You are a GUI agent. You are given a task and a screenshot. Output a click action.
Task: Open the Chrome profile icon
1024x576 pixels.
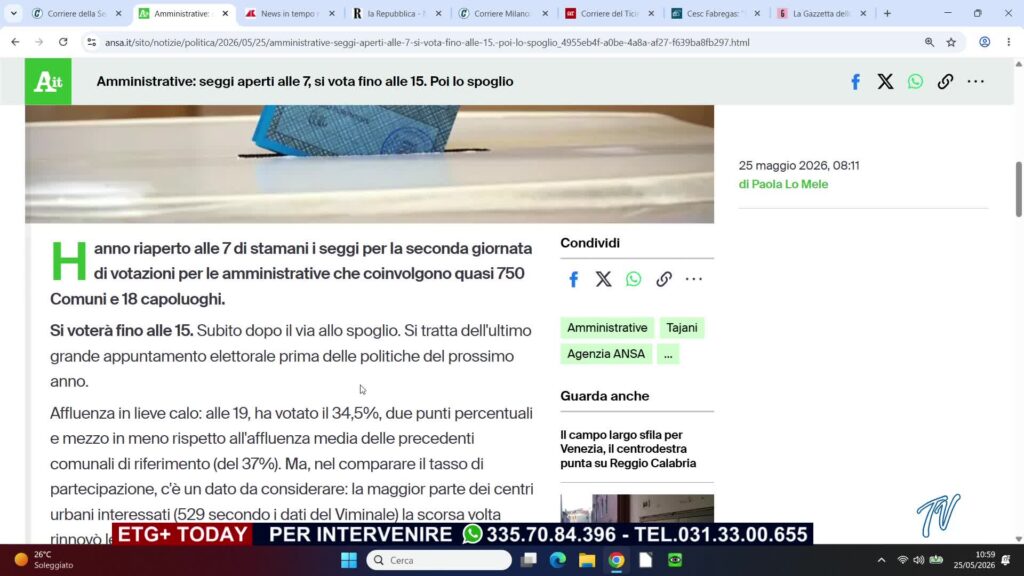(984, 42)
